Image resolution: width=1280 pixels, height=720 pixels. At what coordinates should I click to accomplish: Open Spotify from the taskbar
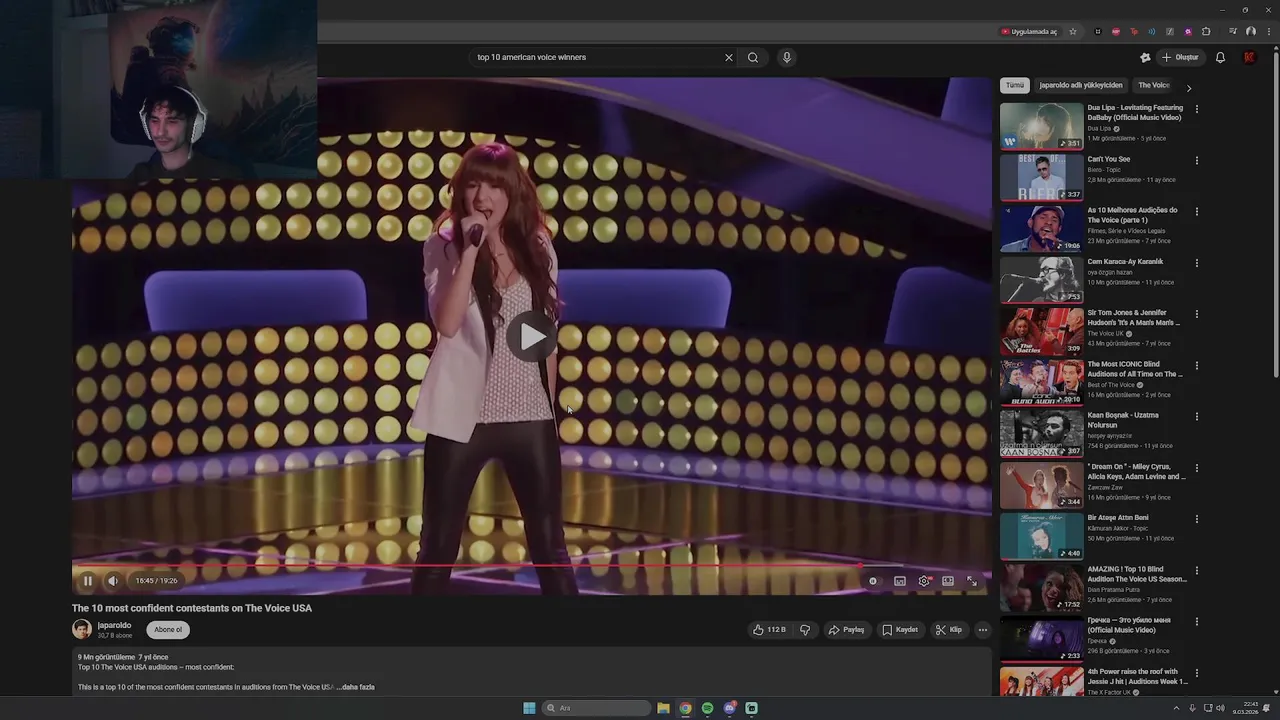[707, 708]
